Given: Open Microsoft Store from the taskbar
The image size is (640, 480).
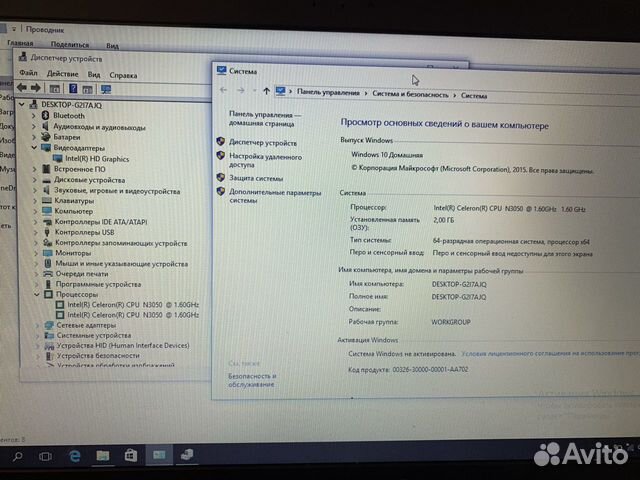Looking at the screenshot, I should point(131,455).
